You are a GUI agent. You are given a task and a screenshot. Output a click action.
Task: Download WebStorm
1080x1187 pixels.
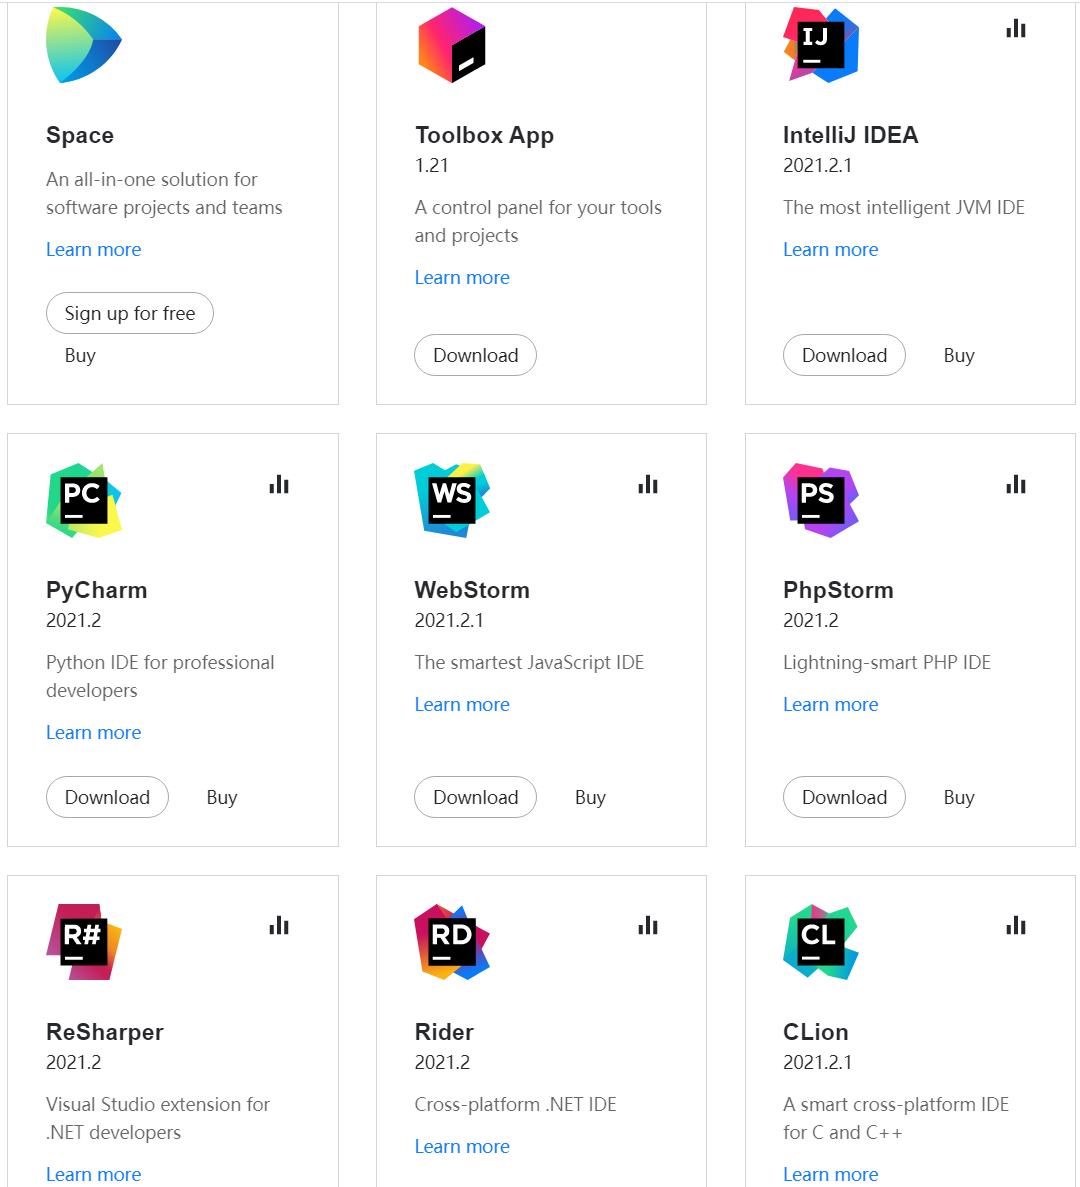click(475, 797)
